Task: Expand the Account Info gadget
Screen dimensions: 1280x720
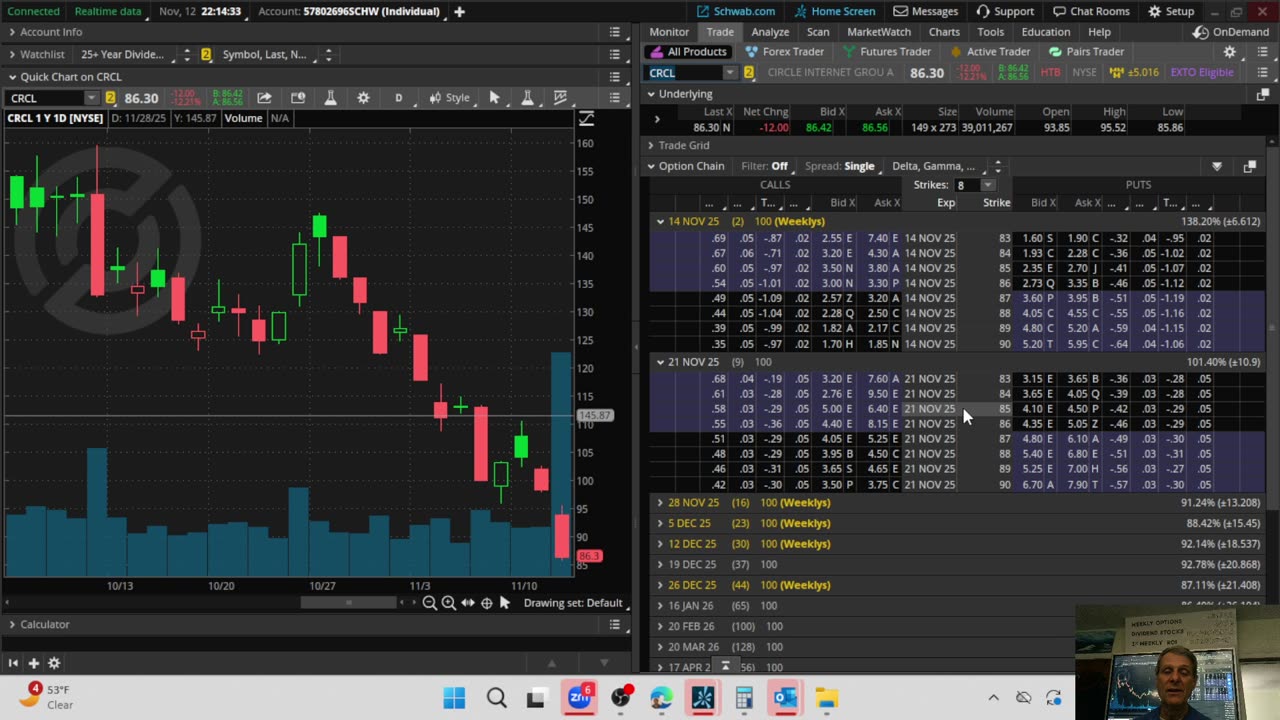Action: [12, 32]
